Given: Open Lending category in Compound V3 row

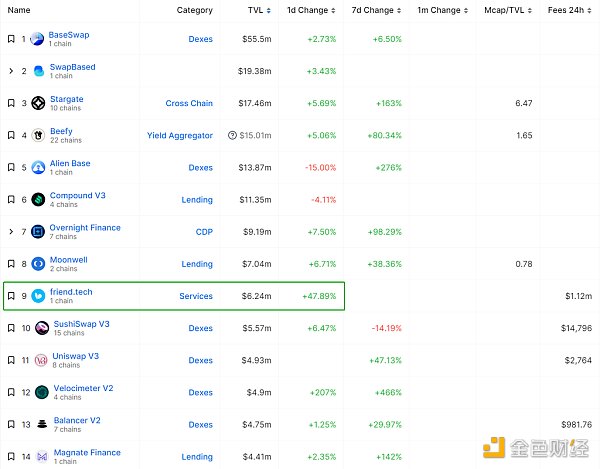Looking at the screenshot, I should click(x=197, y=200).
